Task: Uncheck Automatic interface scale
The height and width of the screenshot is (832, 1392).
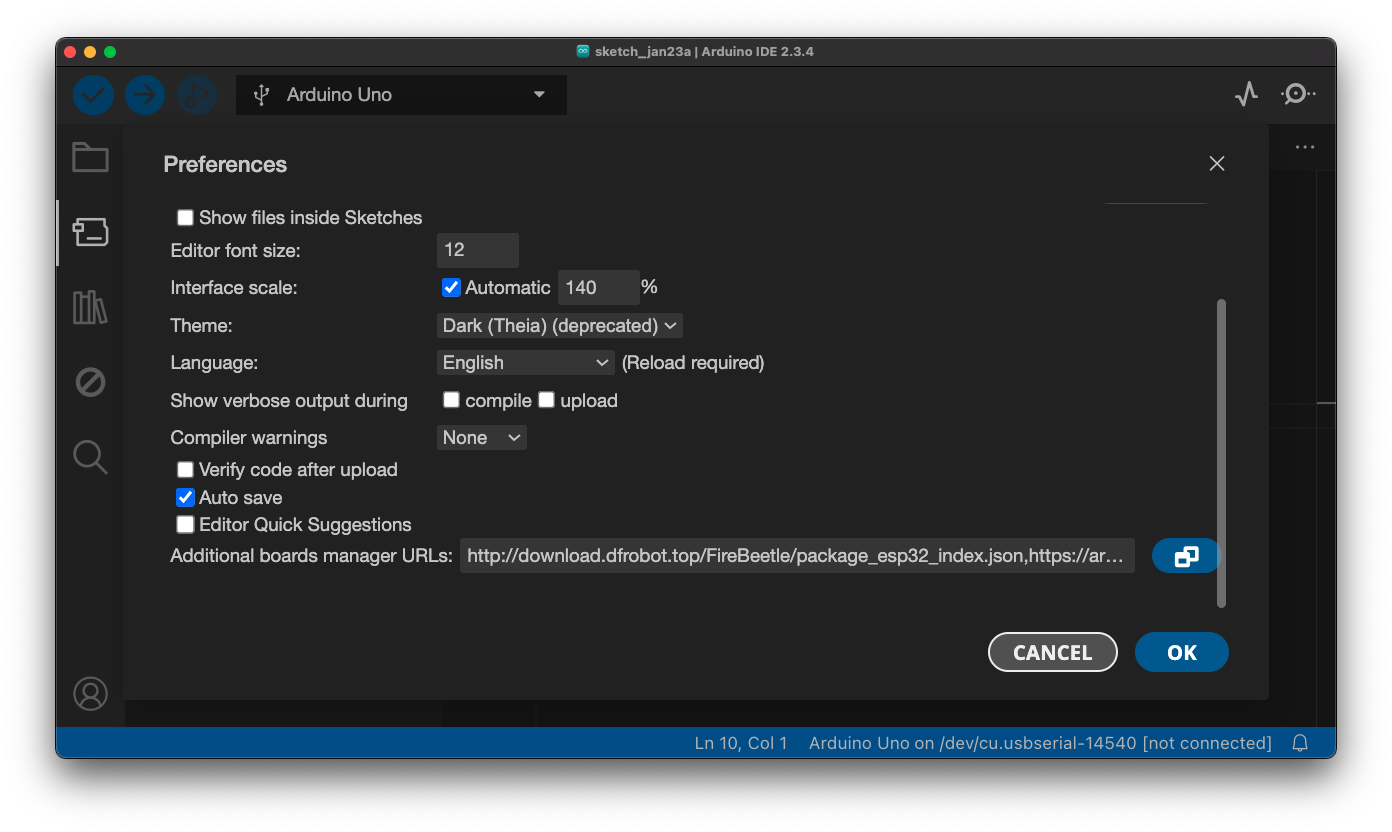Action: [451, 288]
